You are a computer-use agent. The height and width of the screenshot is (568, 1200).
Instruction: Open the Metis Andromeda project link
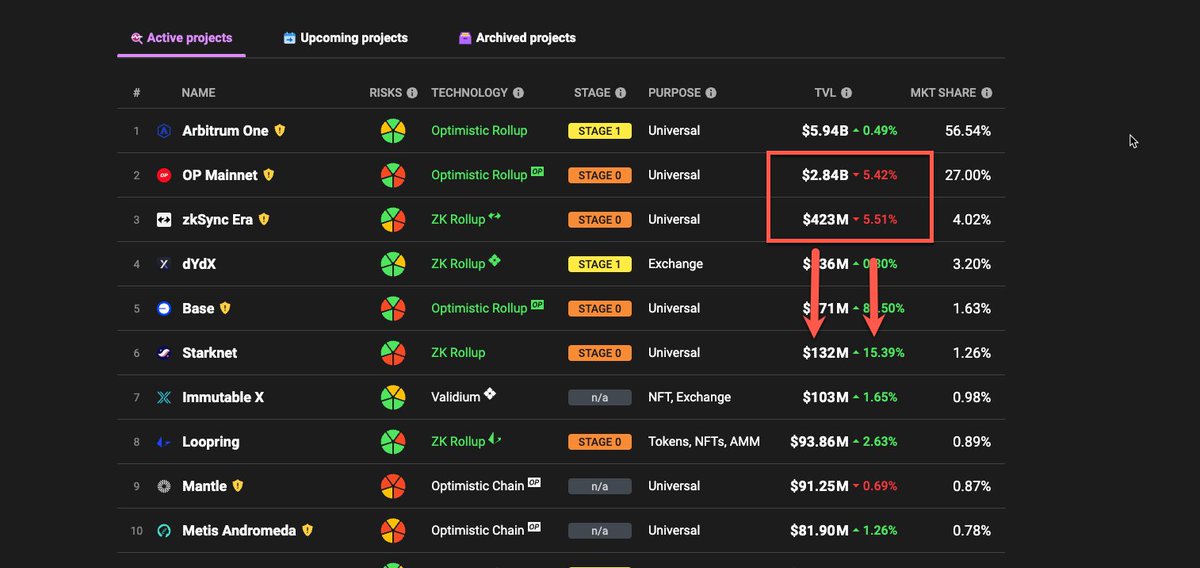click(239, 531)
